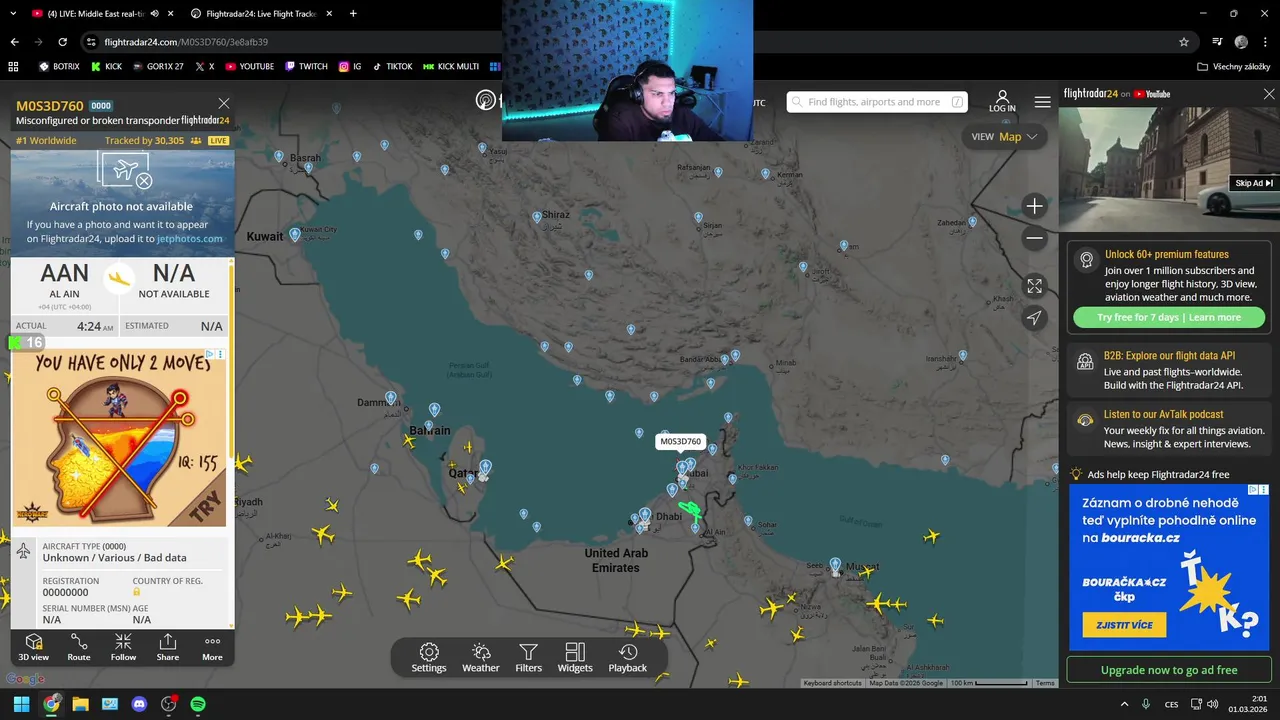Open the BOTRIX bookmark
This screenshot has height=720, width=1280.
tap(59, 66)
